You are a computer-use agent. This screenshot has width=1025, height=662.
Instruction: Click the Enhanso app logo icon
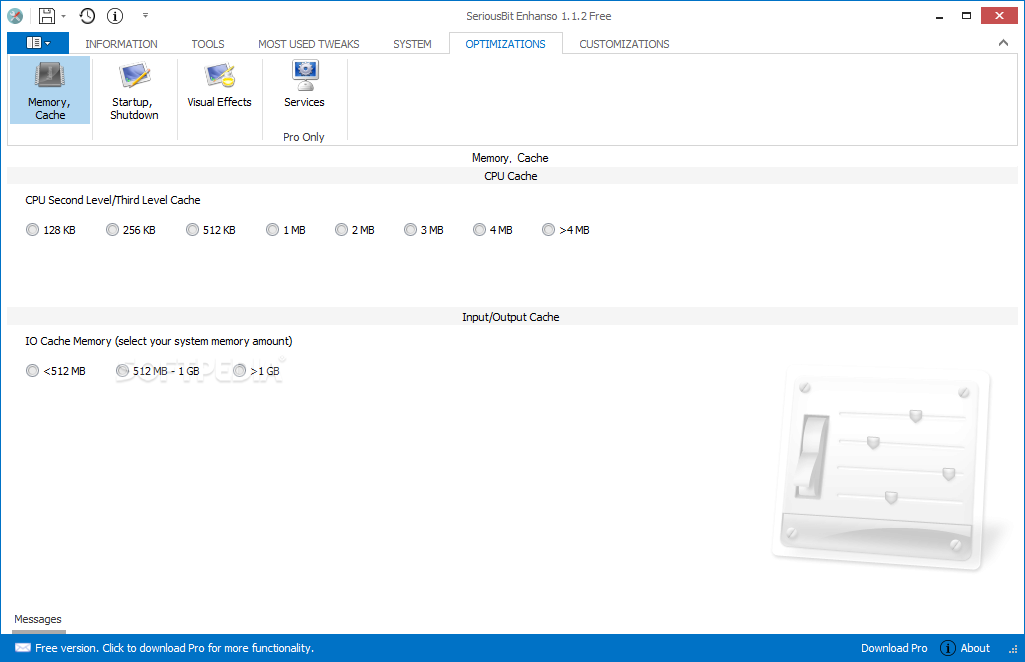pos(15,16)
